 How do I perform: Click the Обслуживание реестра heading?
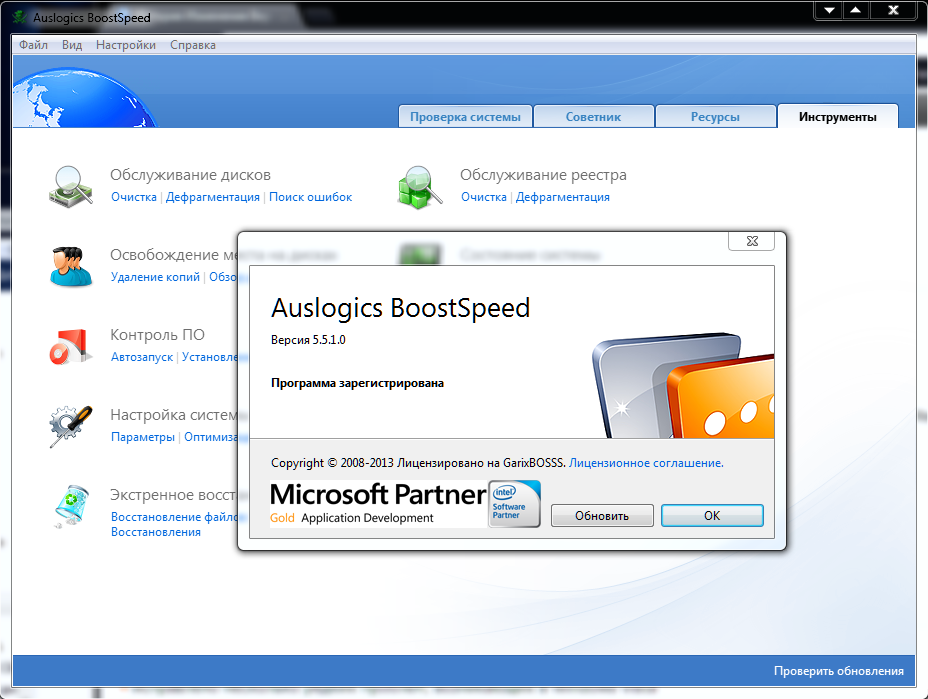[543, 175]
